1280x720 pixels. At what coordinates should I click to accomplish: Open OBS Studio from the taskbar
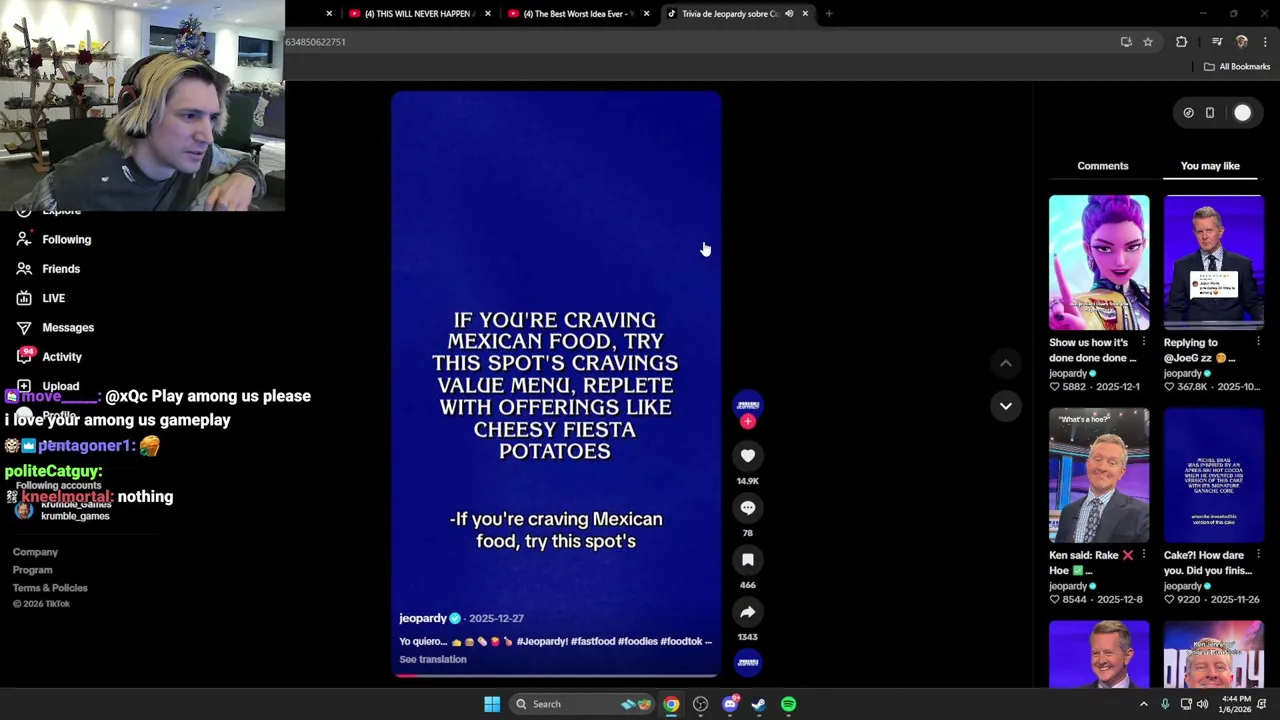tap(700, 704)
